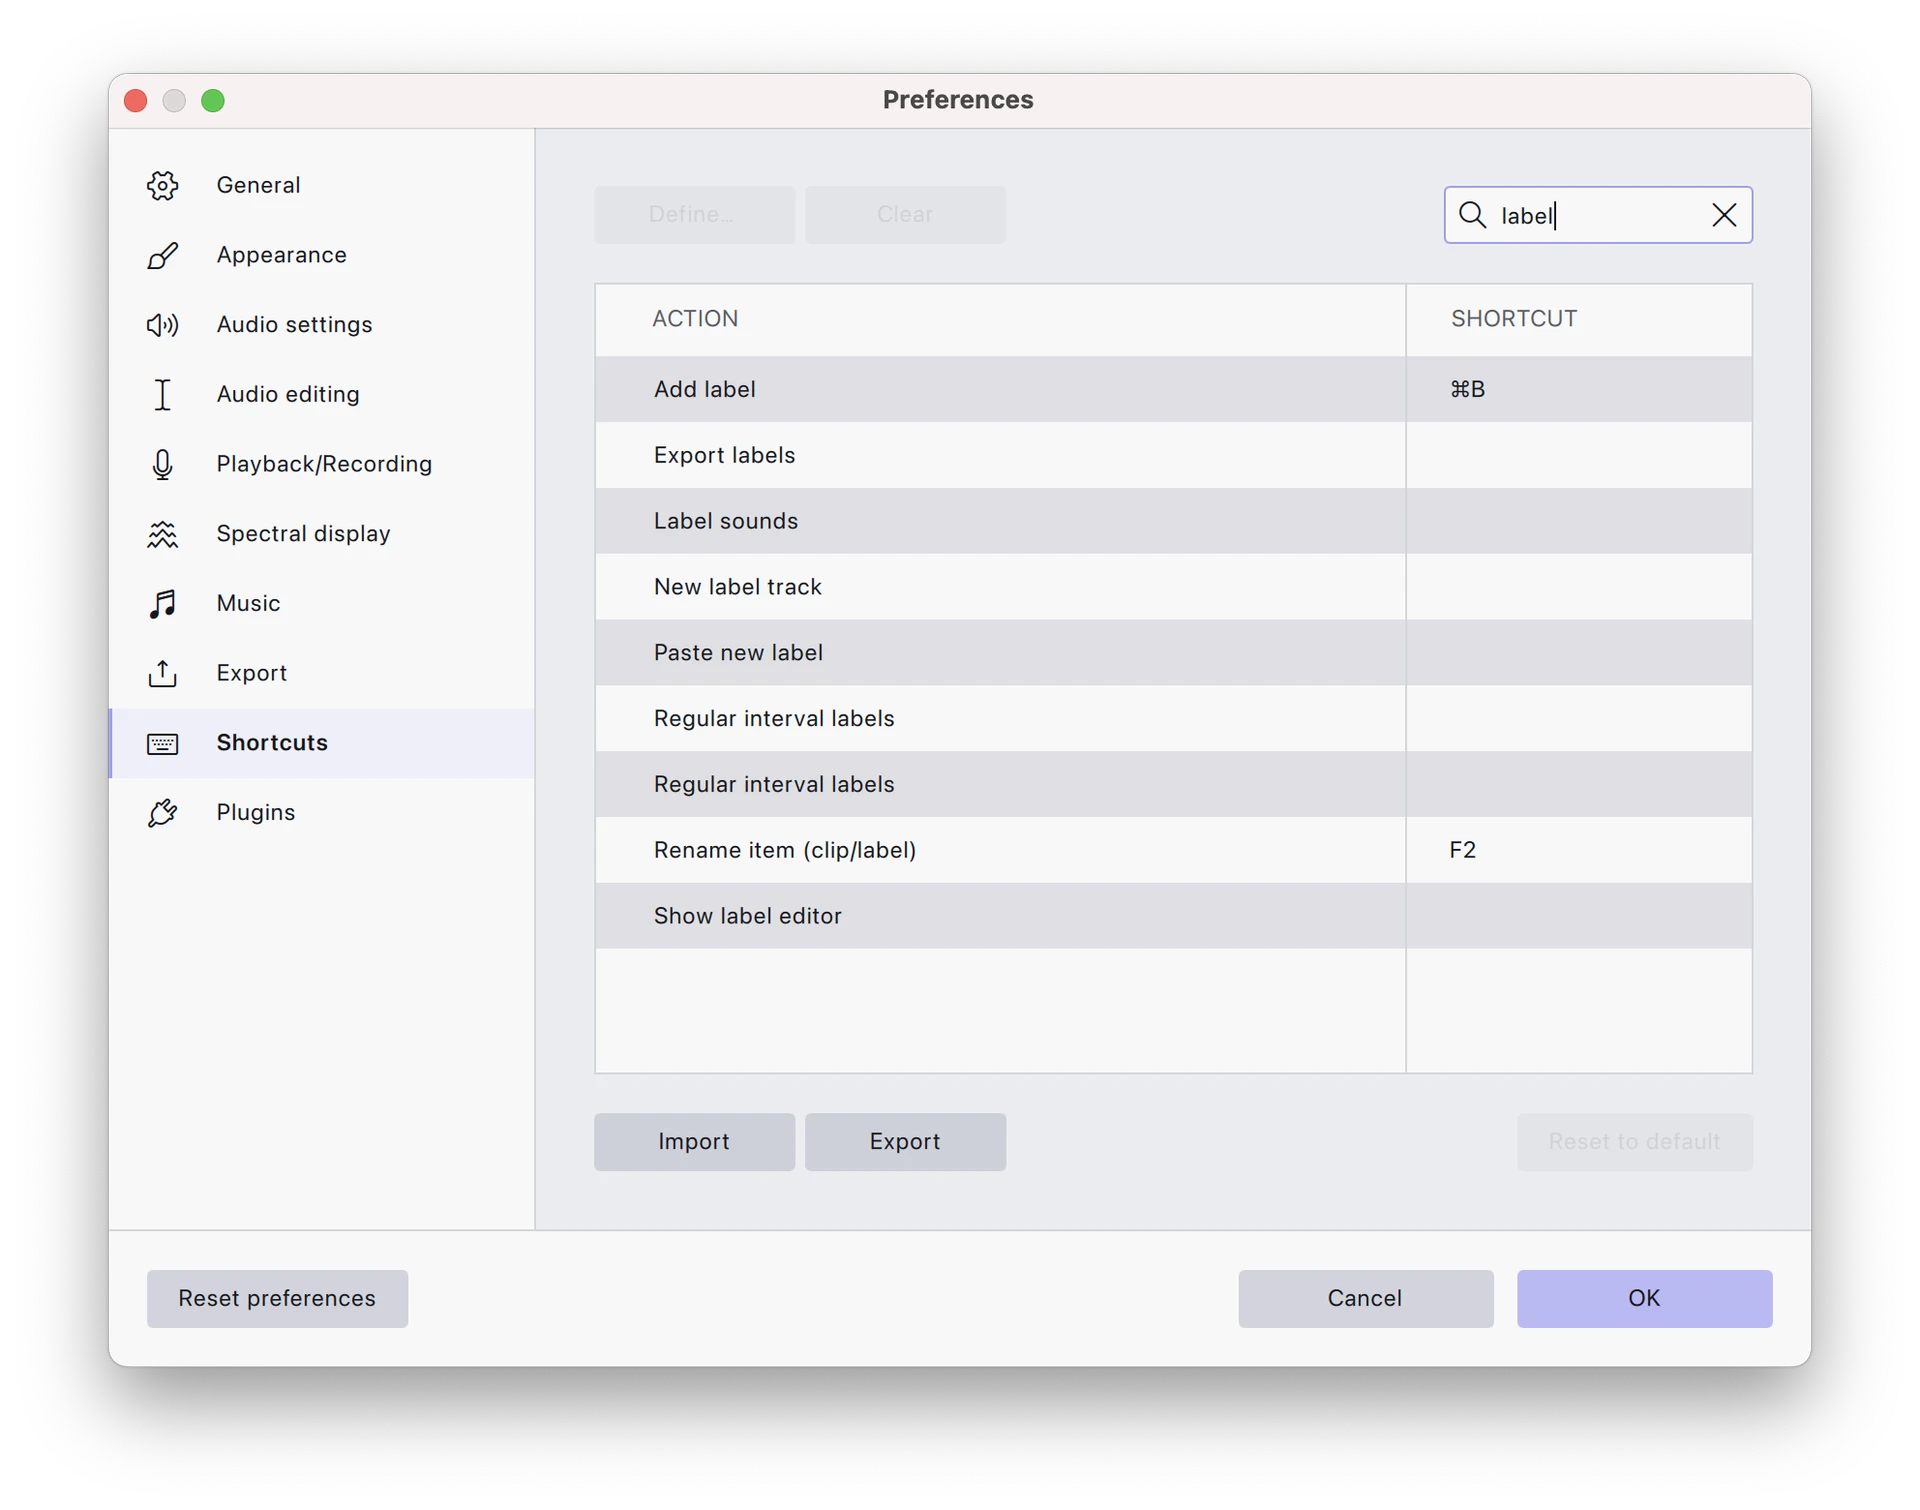Click the Audio editing cursor icon
Viewport: 1920px width, 1510px height.
click(162, 394)
